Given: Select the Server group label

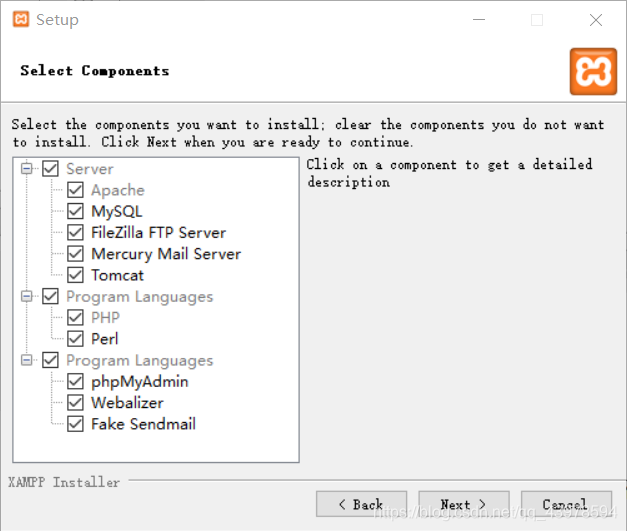Looking at the screenshot, I should [x=90, y=169].
